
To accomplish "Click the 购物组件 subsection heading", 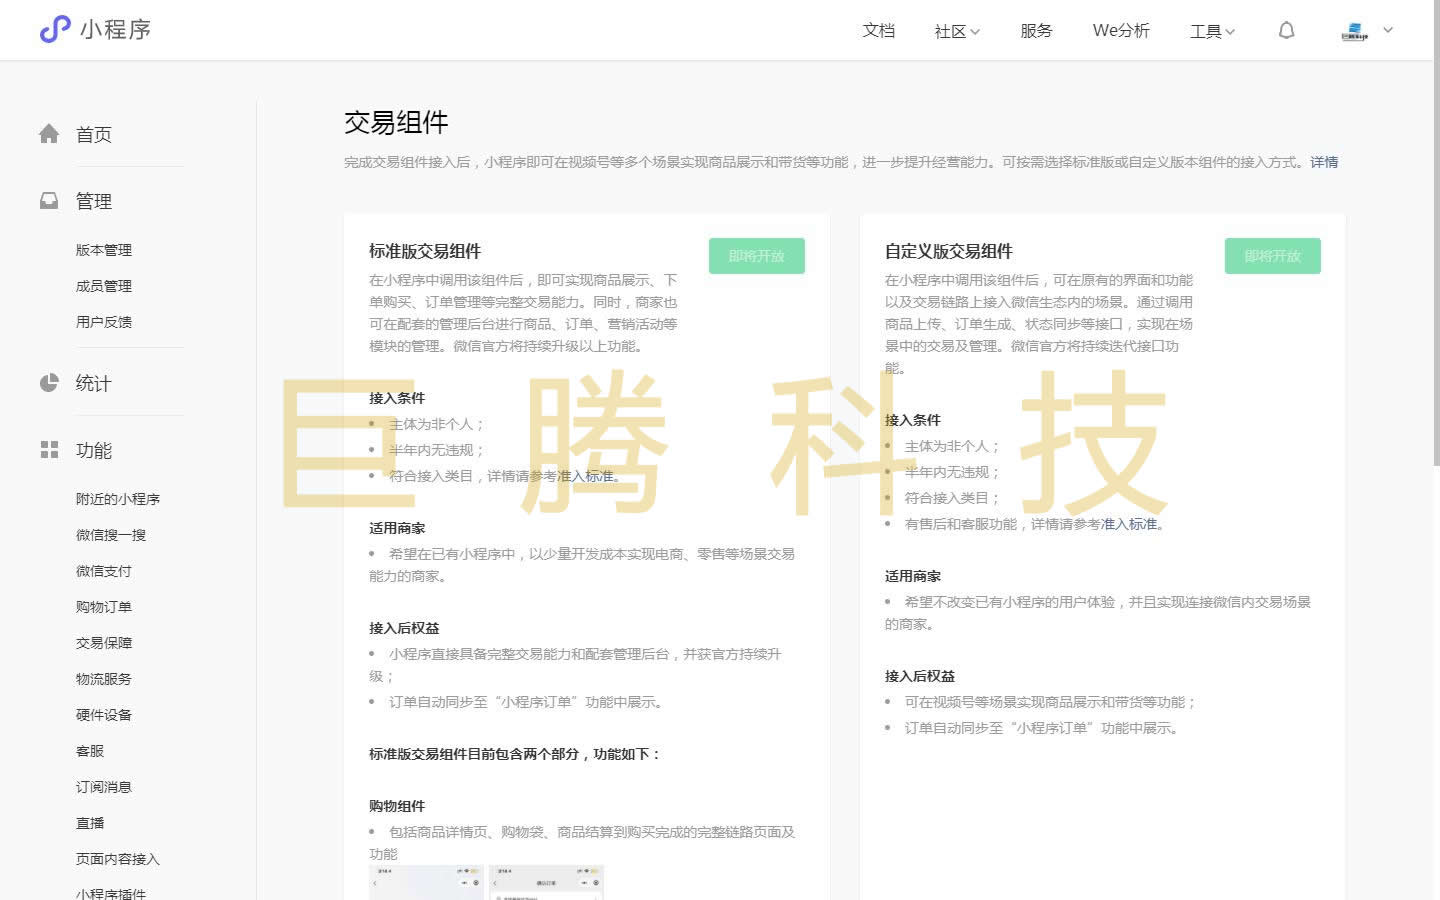I will pyautogui.click(x=397, y=806).
